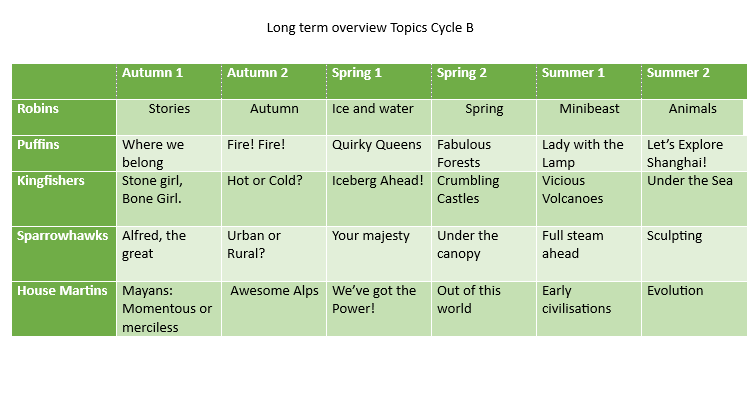Select the 'Lady with the Lamp' cell

point(582,153)
